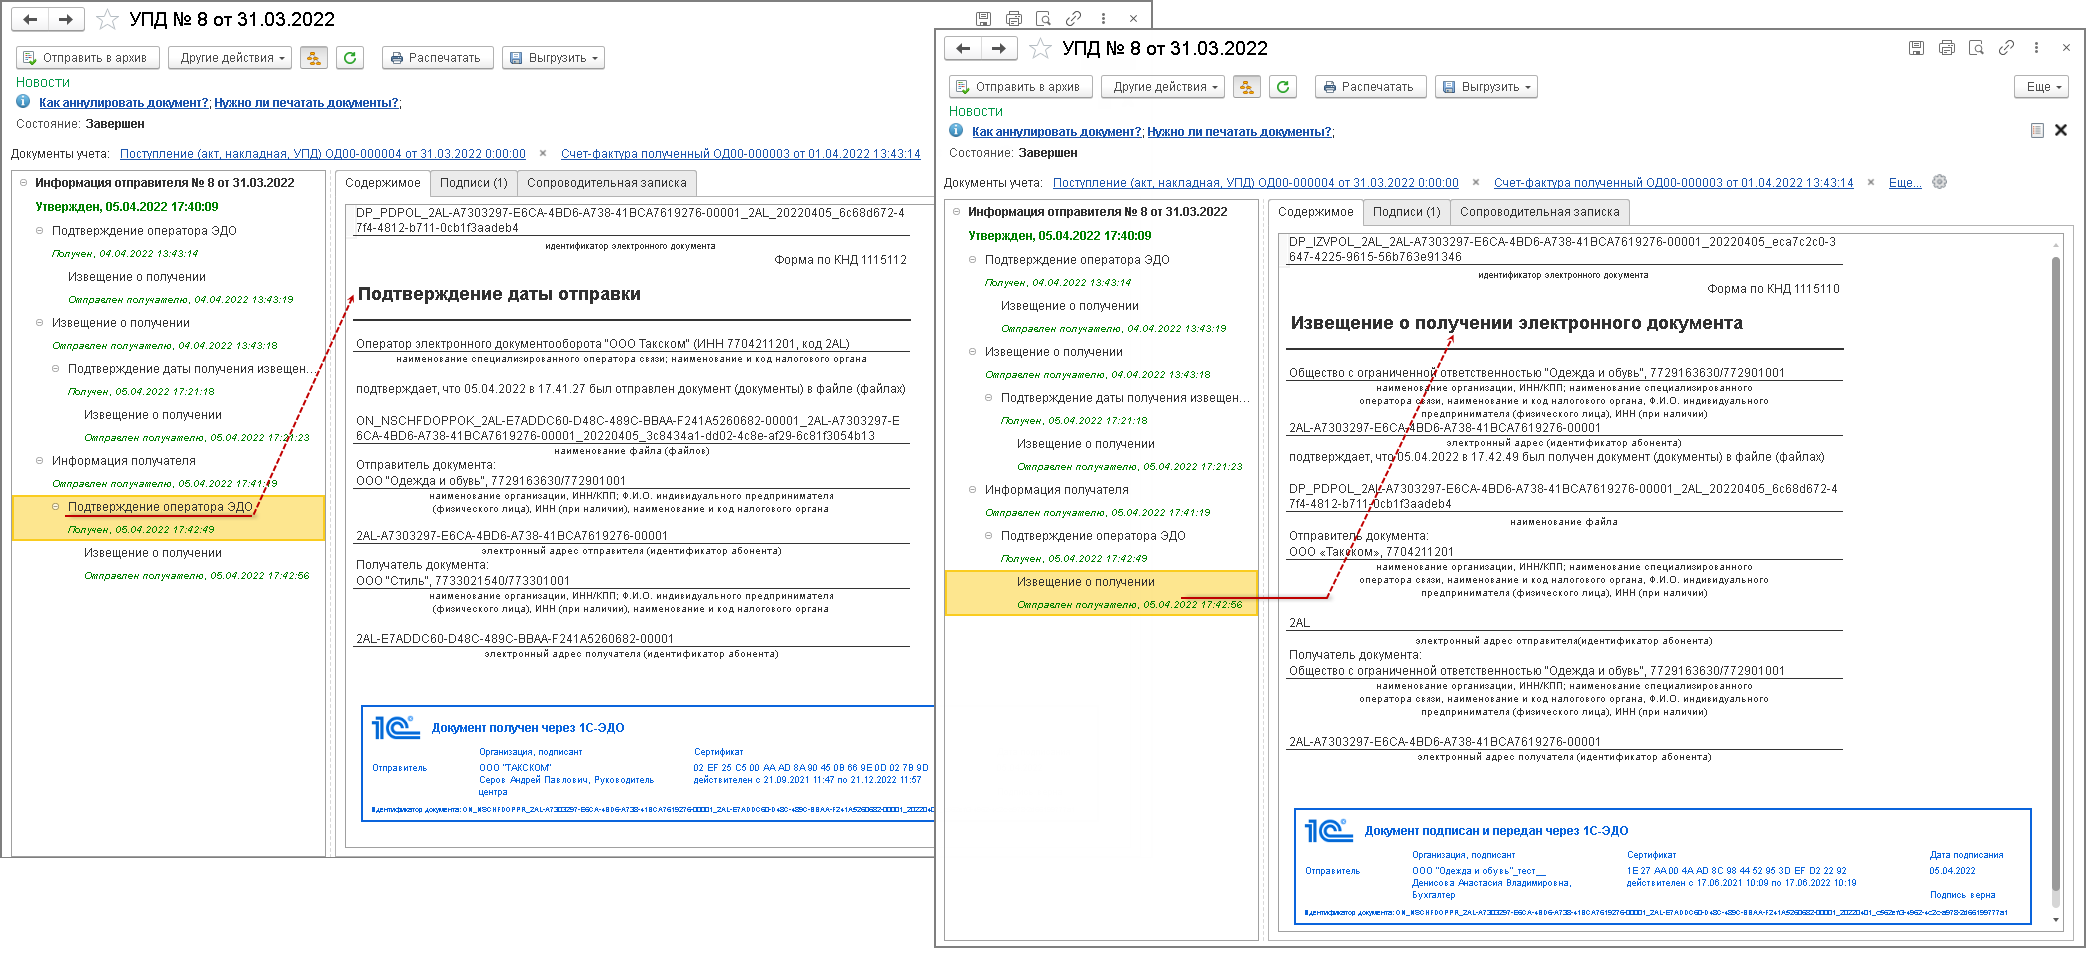Refresh document in front window
The image size is (2090, 958).
(x=1283, y=87)
